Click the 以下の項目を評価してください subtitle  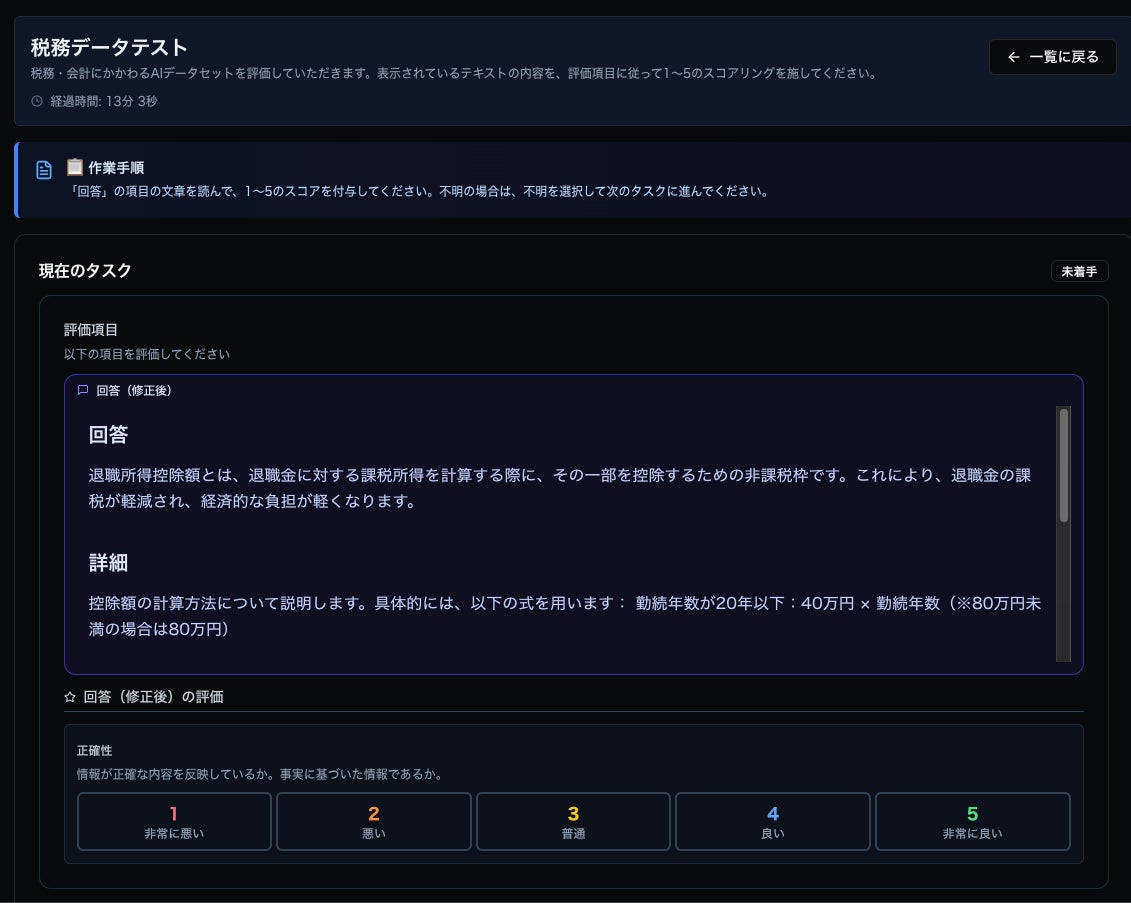[x=147, y=354]
